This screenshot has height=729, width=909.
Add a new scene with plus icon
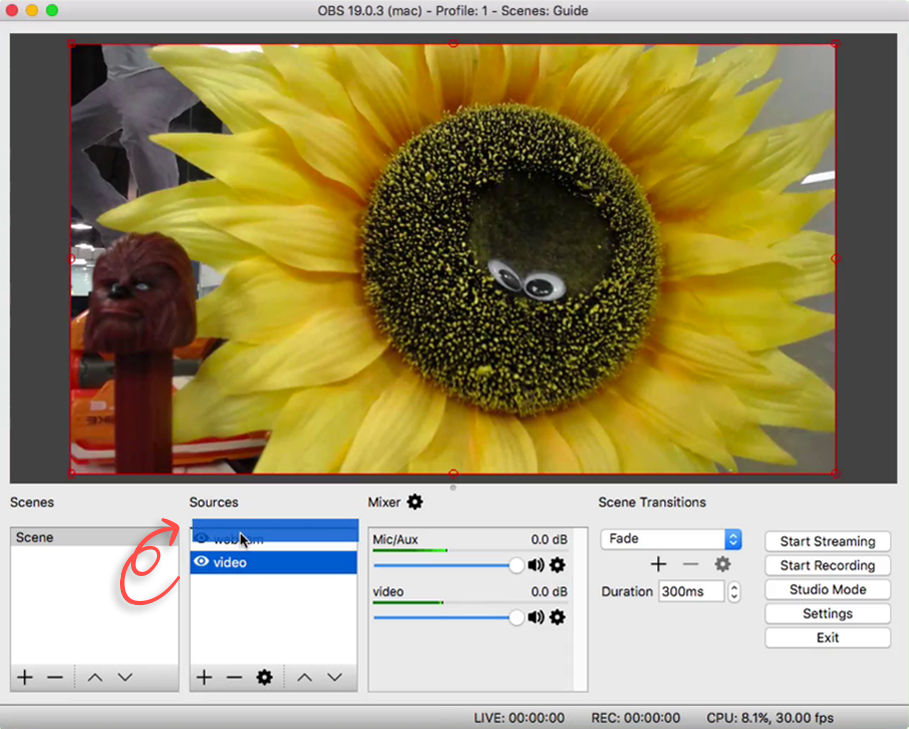25,677
